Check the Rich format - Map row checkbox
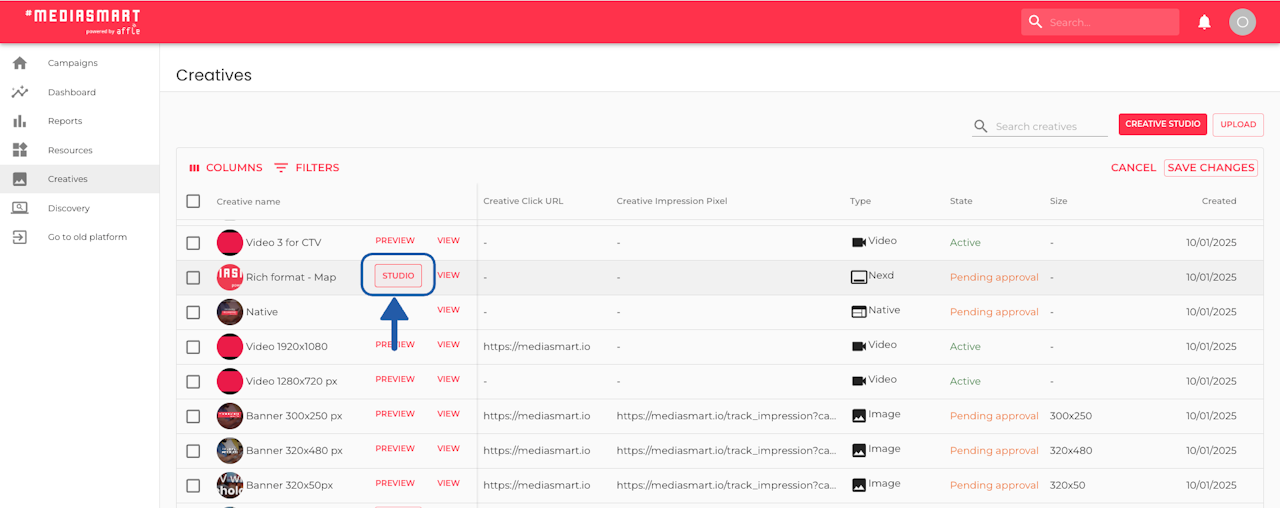This screenshot has width=1280, height=508. point(193,277)
